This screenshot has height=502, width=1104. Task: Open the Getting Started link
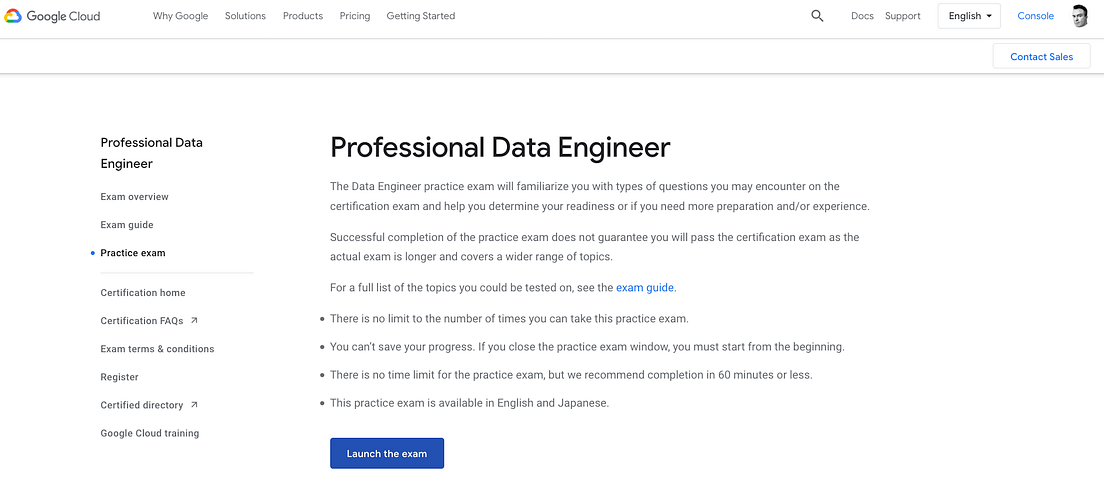click(420, 16)
